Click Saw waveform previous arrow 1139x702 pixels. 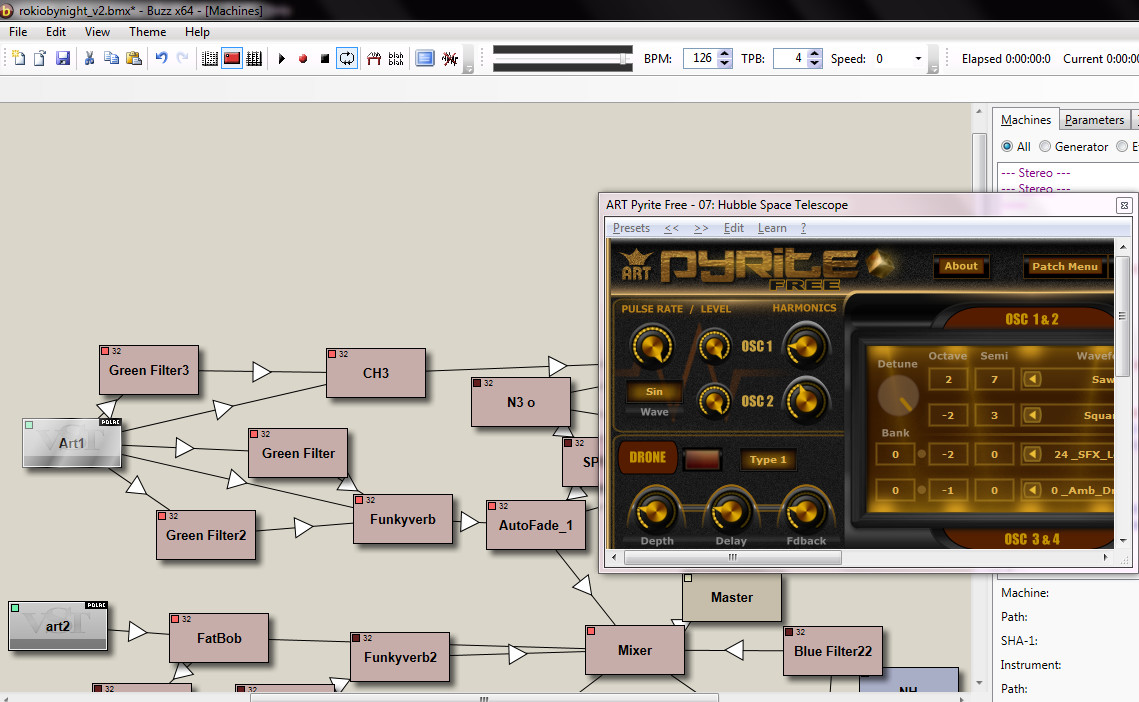click(1032, 379)
